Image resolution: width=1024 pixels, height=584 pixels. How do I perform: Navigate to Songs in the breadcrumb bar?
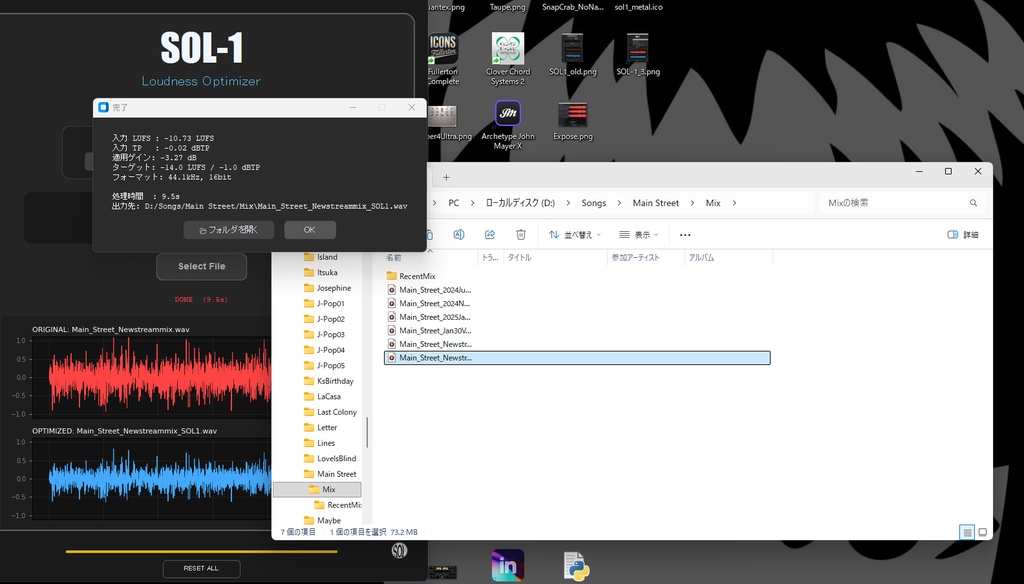(593, 202)
